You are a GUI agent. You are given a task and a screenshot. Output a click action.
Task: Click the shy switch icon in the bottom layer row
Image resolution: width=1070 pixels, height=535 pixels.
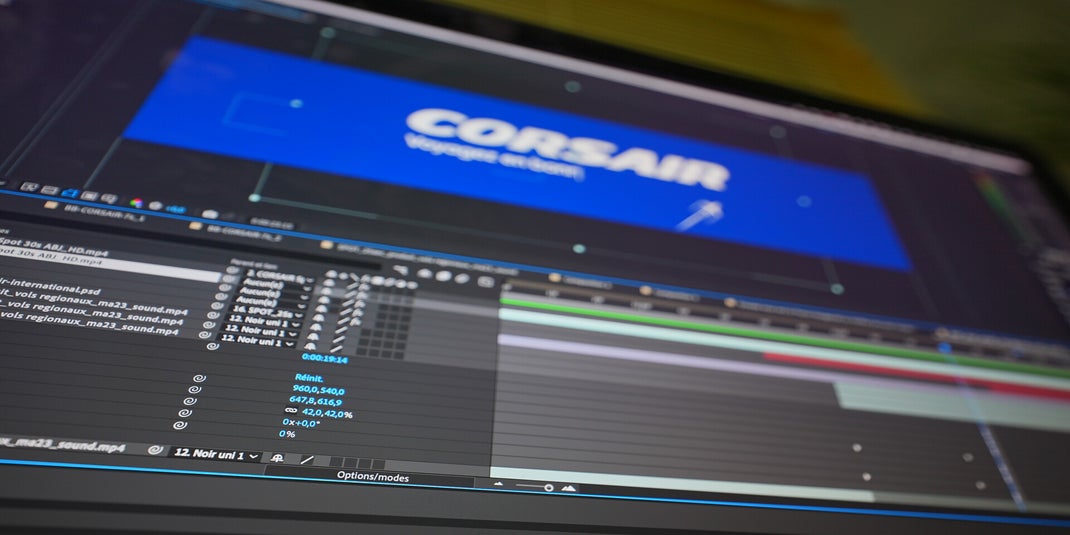[277, 458]
